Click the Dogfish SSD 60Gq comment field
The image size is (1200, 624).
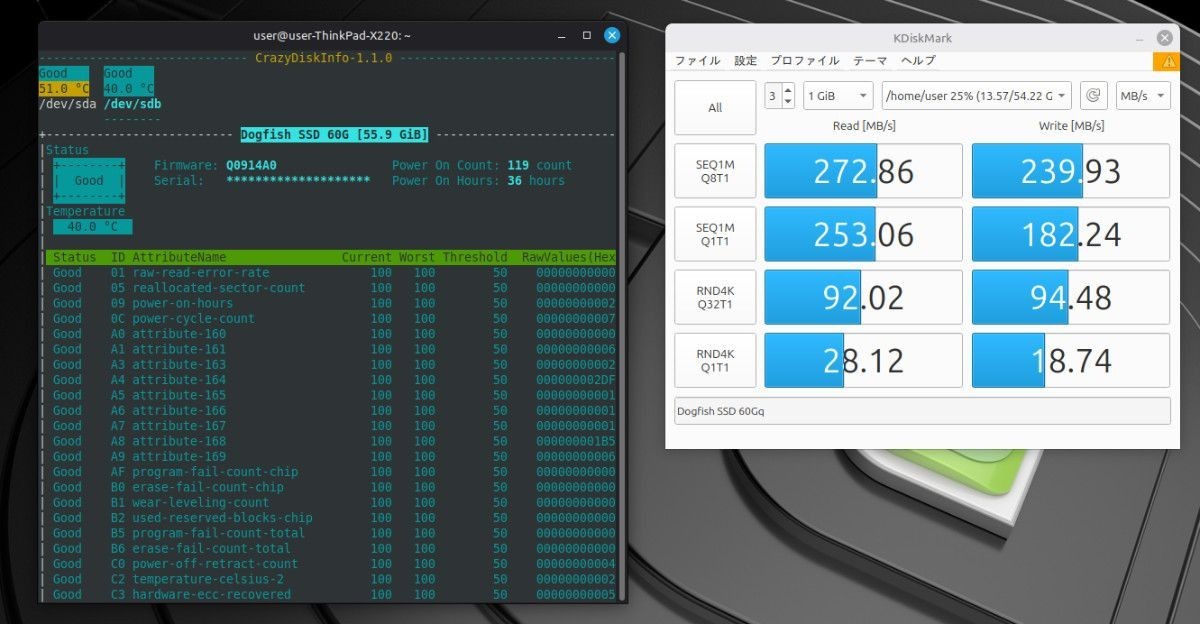[922, 411]
